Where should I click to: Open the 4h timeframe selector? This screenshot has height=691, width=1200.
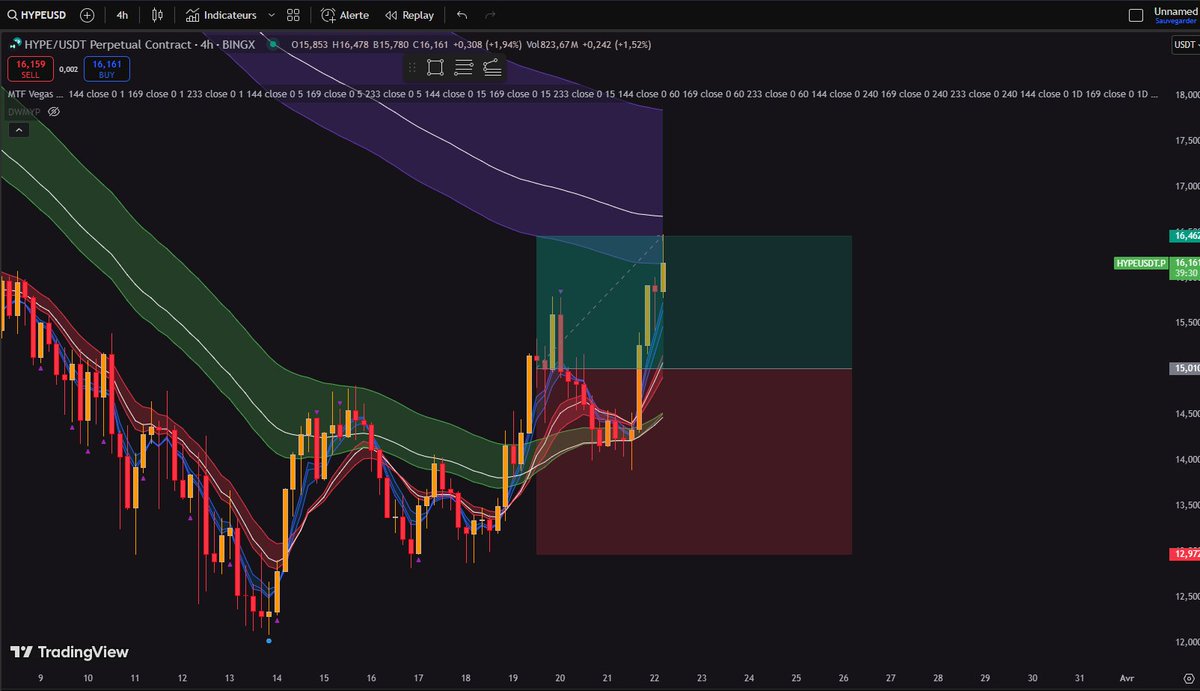[122, 15]
